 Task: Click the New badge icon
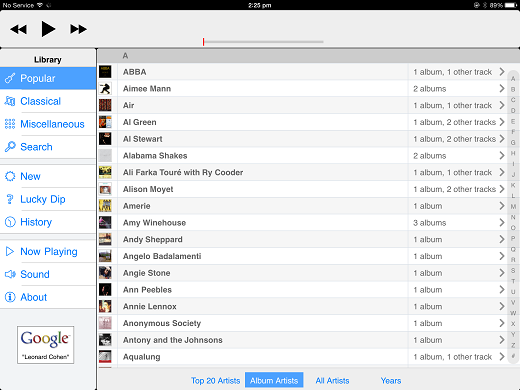tap(10, 176)
